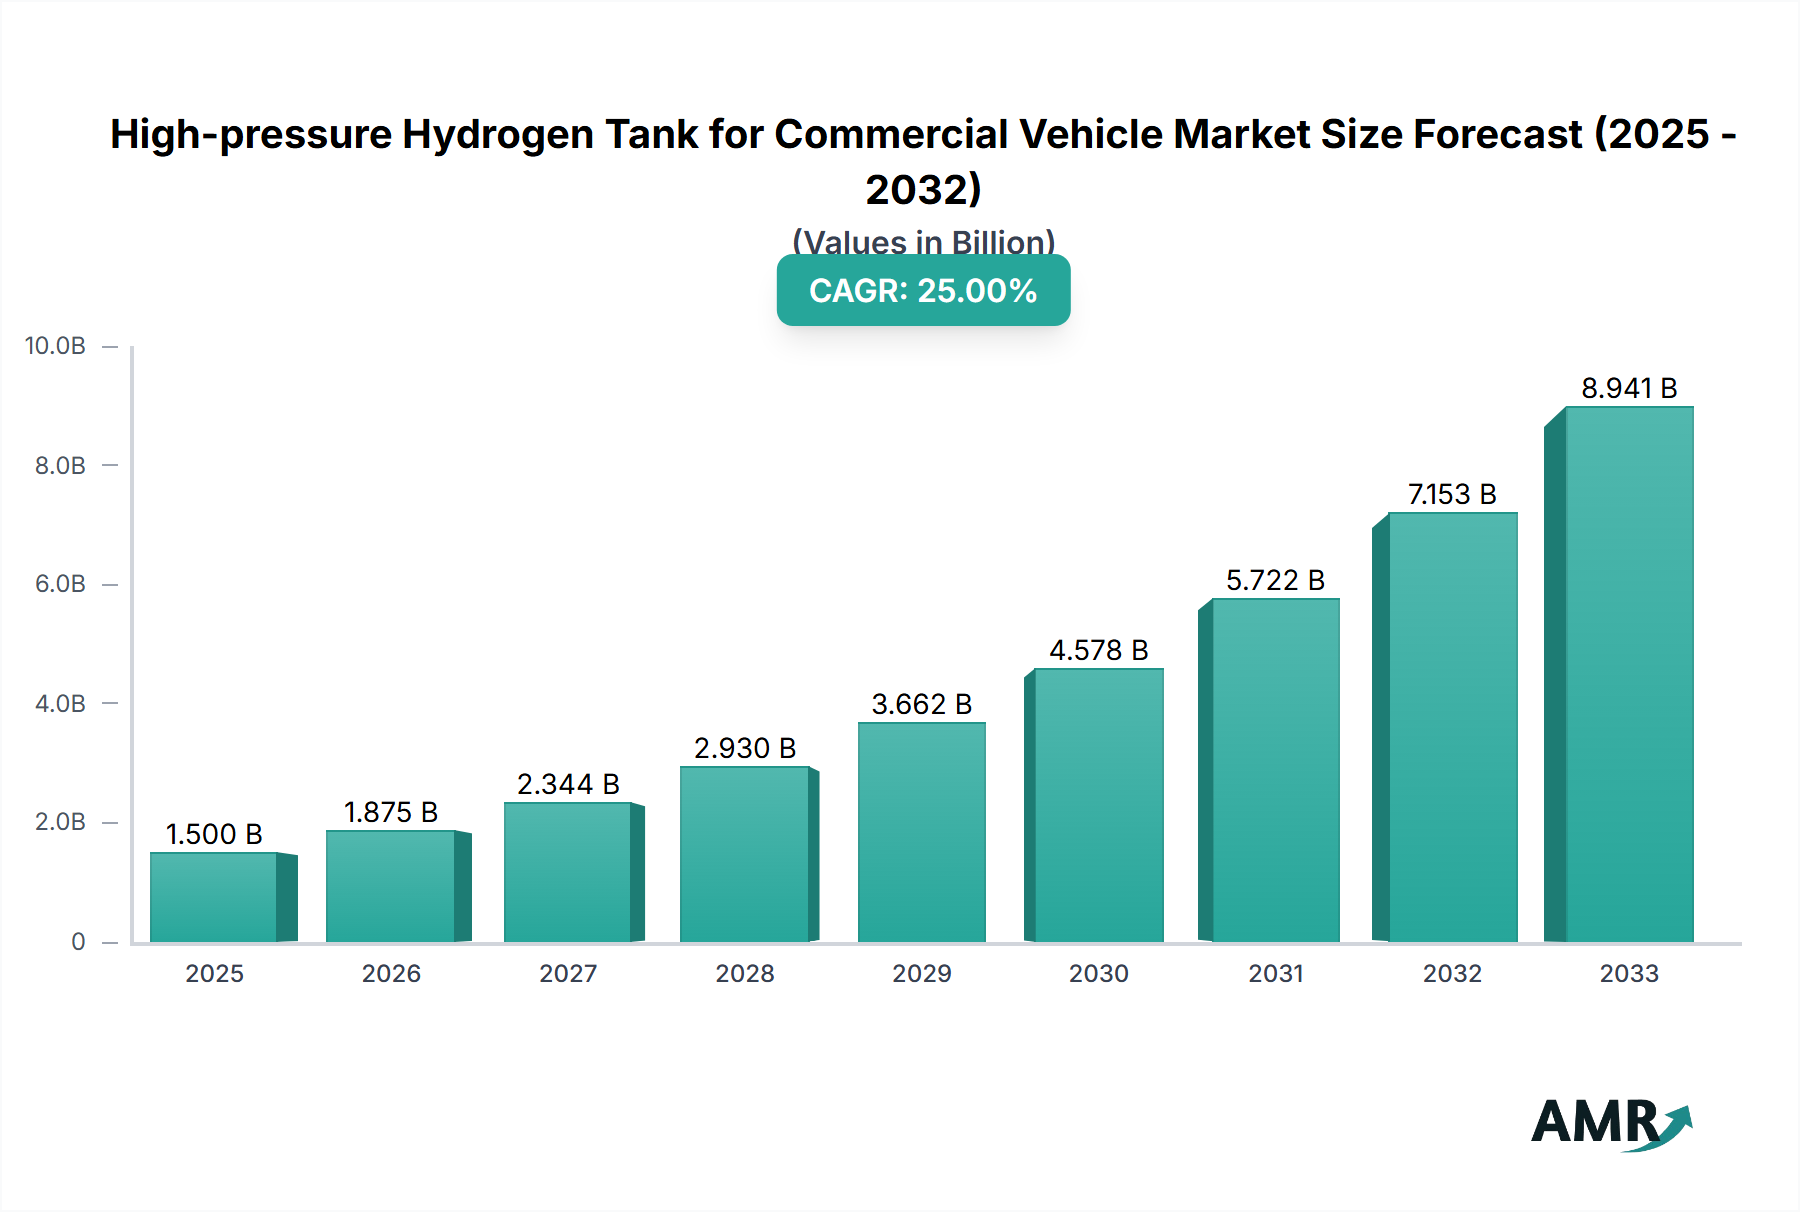Click the 1.500 B data label

(x=213, y=833)
